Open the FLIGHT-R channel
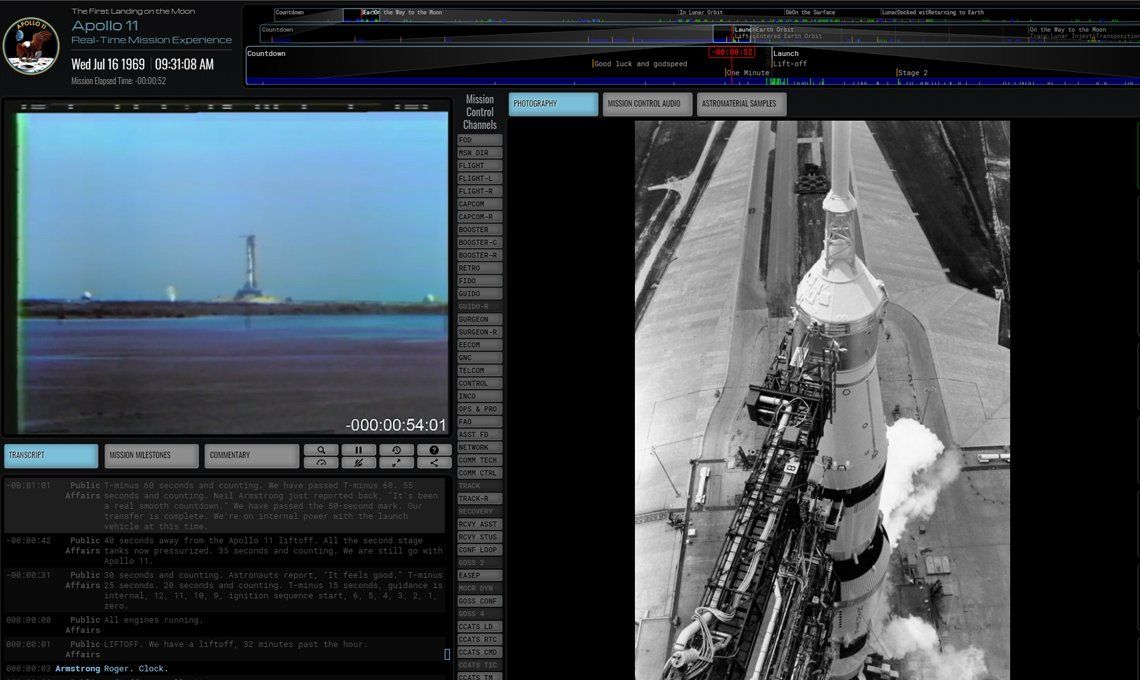This screenshot has width=1140, height=680. pyautogui.click(x=480, y=191)
